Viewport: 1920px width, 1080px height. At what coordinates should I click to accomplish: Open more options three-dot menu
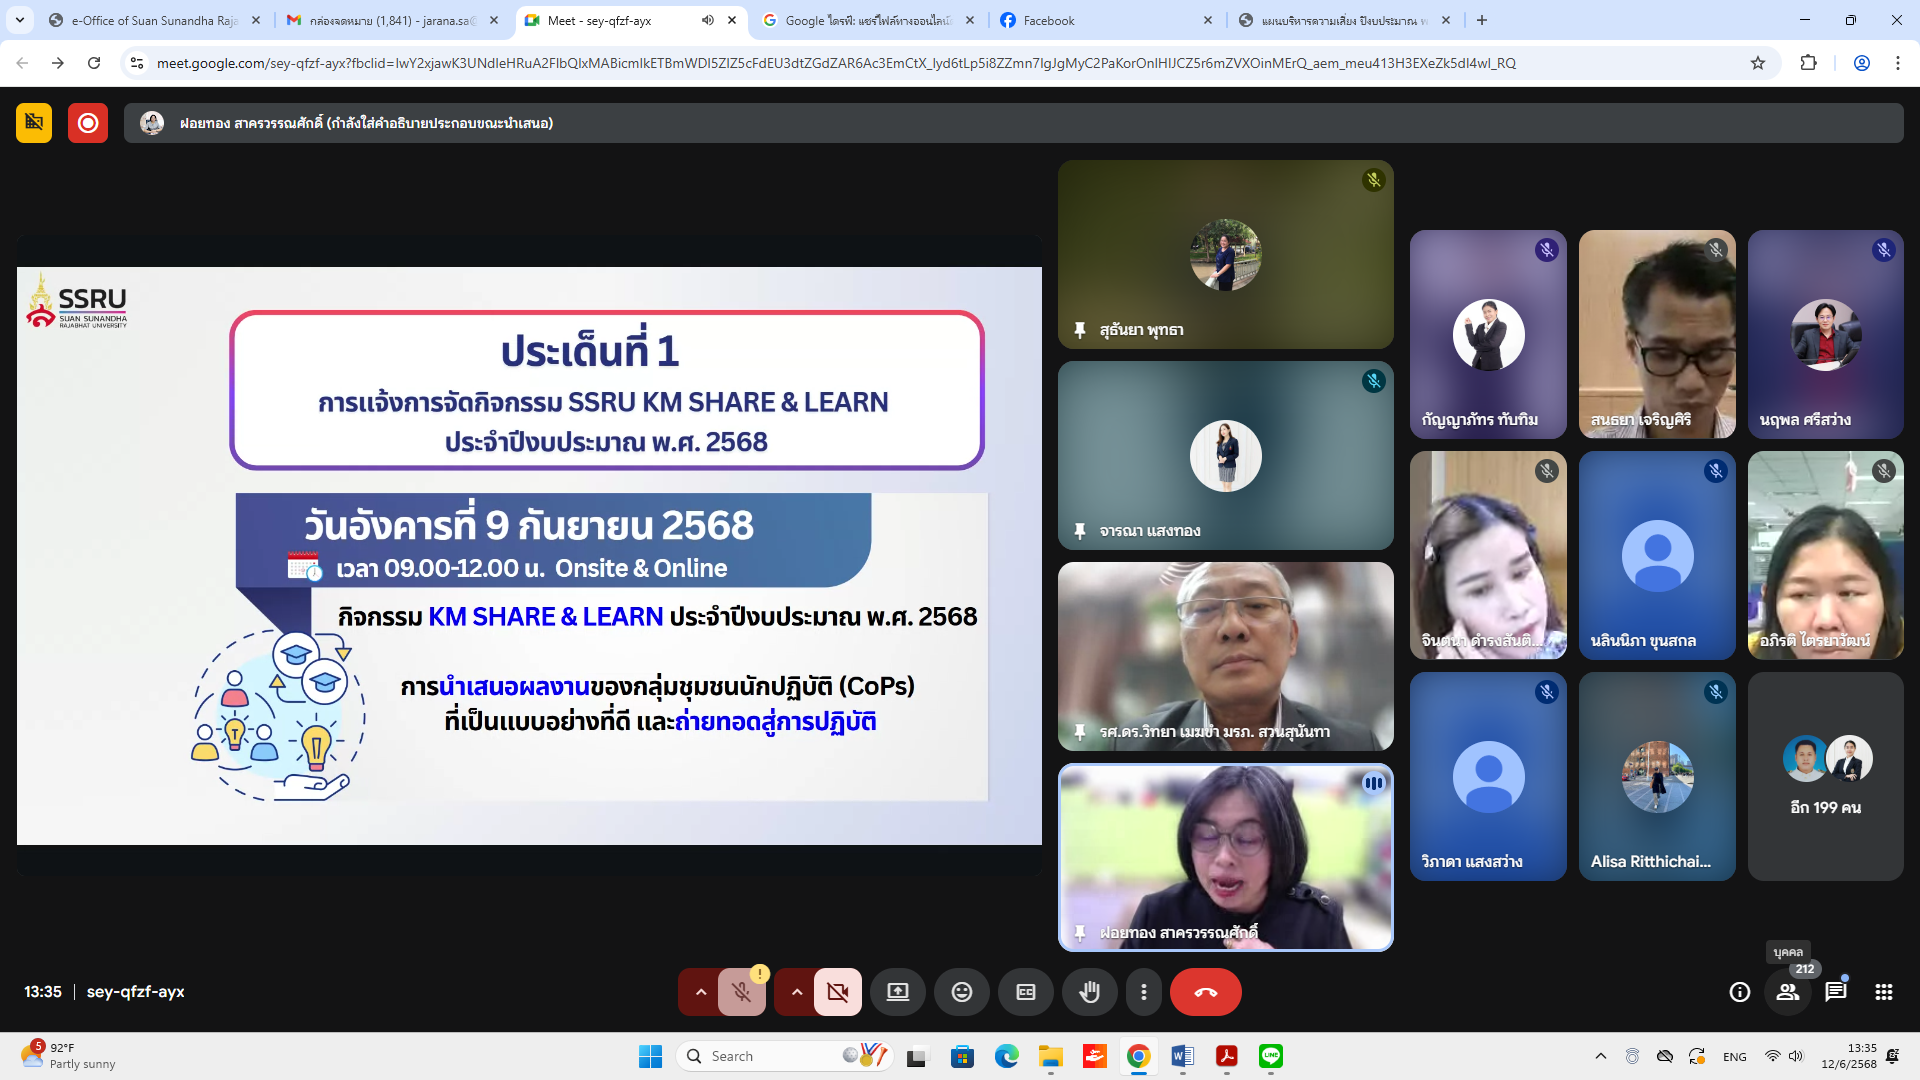1143,992
